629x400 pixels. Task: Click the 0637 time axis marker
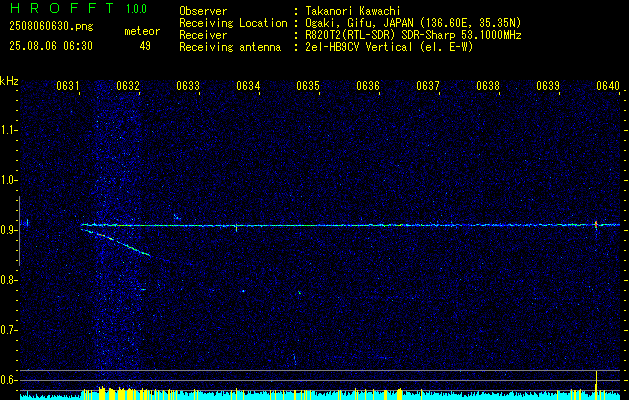428,85
